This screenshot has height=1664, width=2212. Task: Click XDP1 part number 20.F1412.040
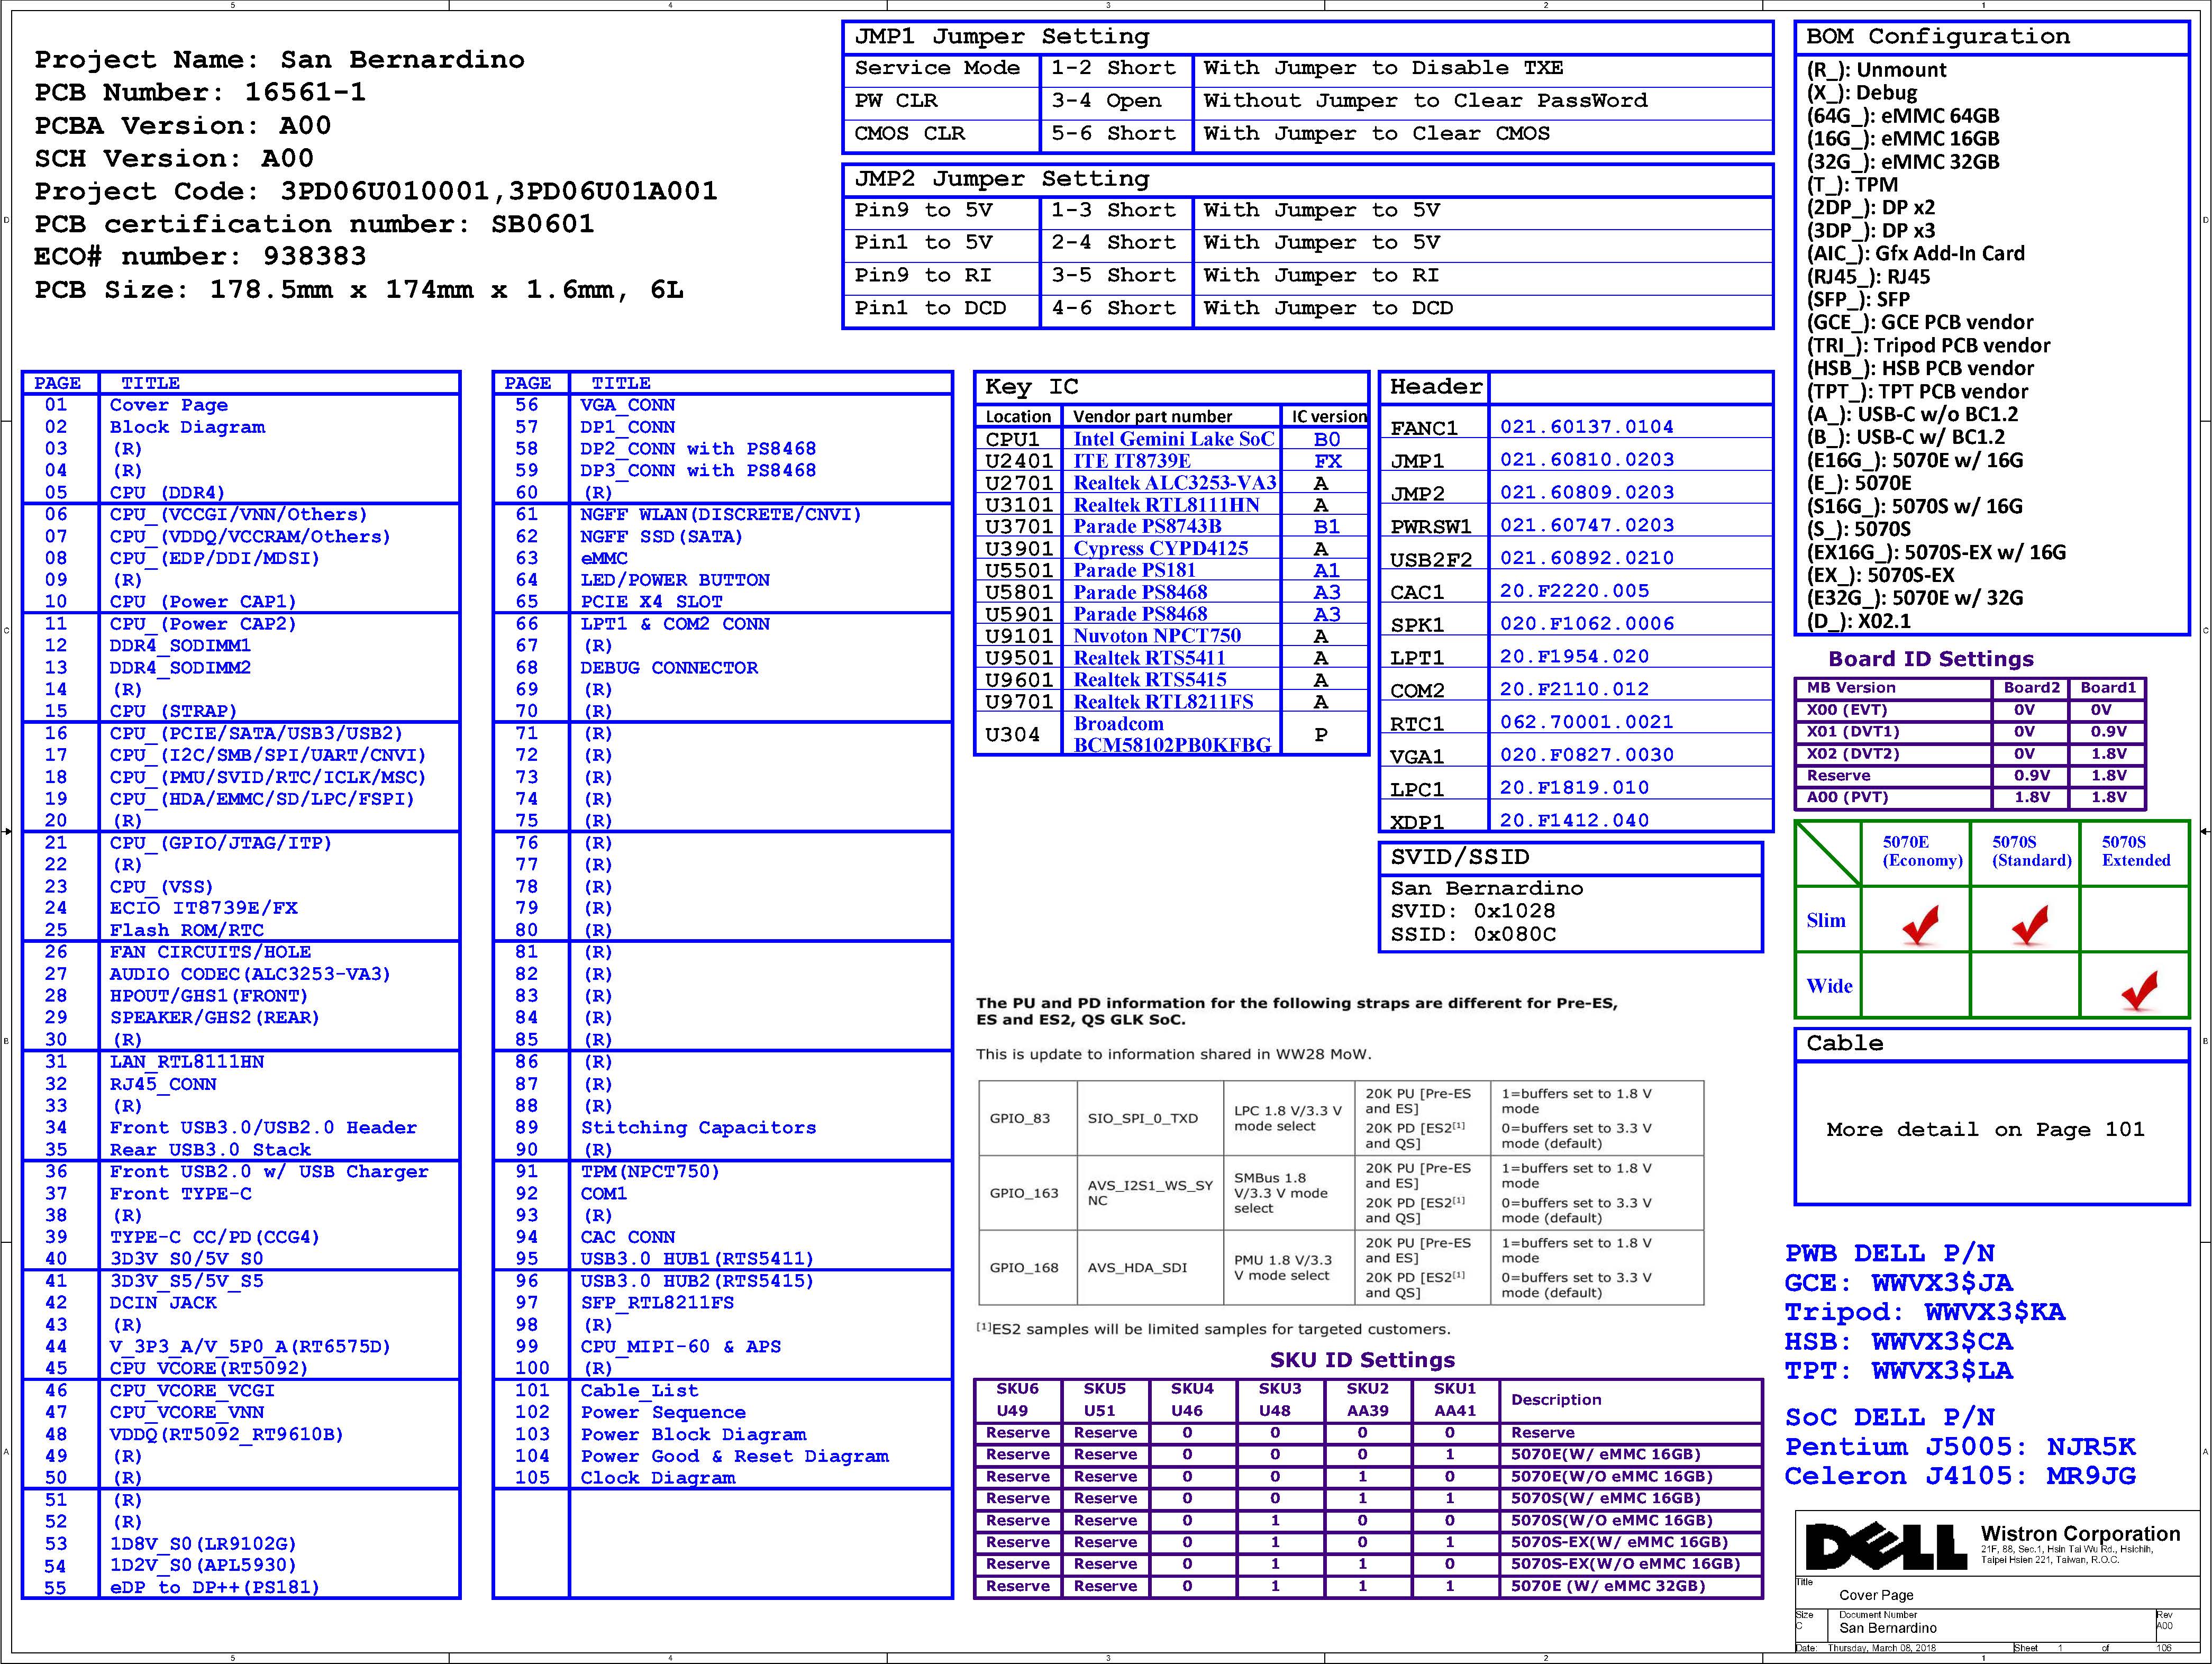(x=1574, y=821)
